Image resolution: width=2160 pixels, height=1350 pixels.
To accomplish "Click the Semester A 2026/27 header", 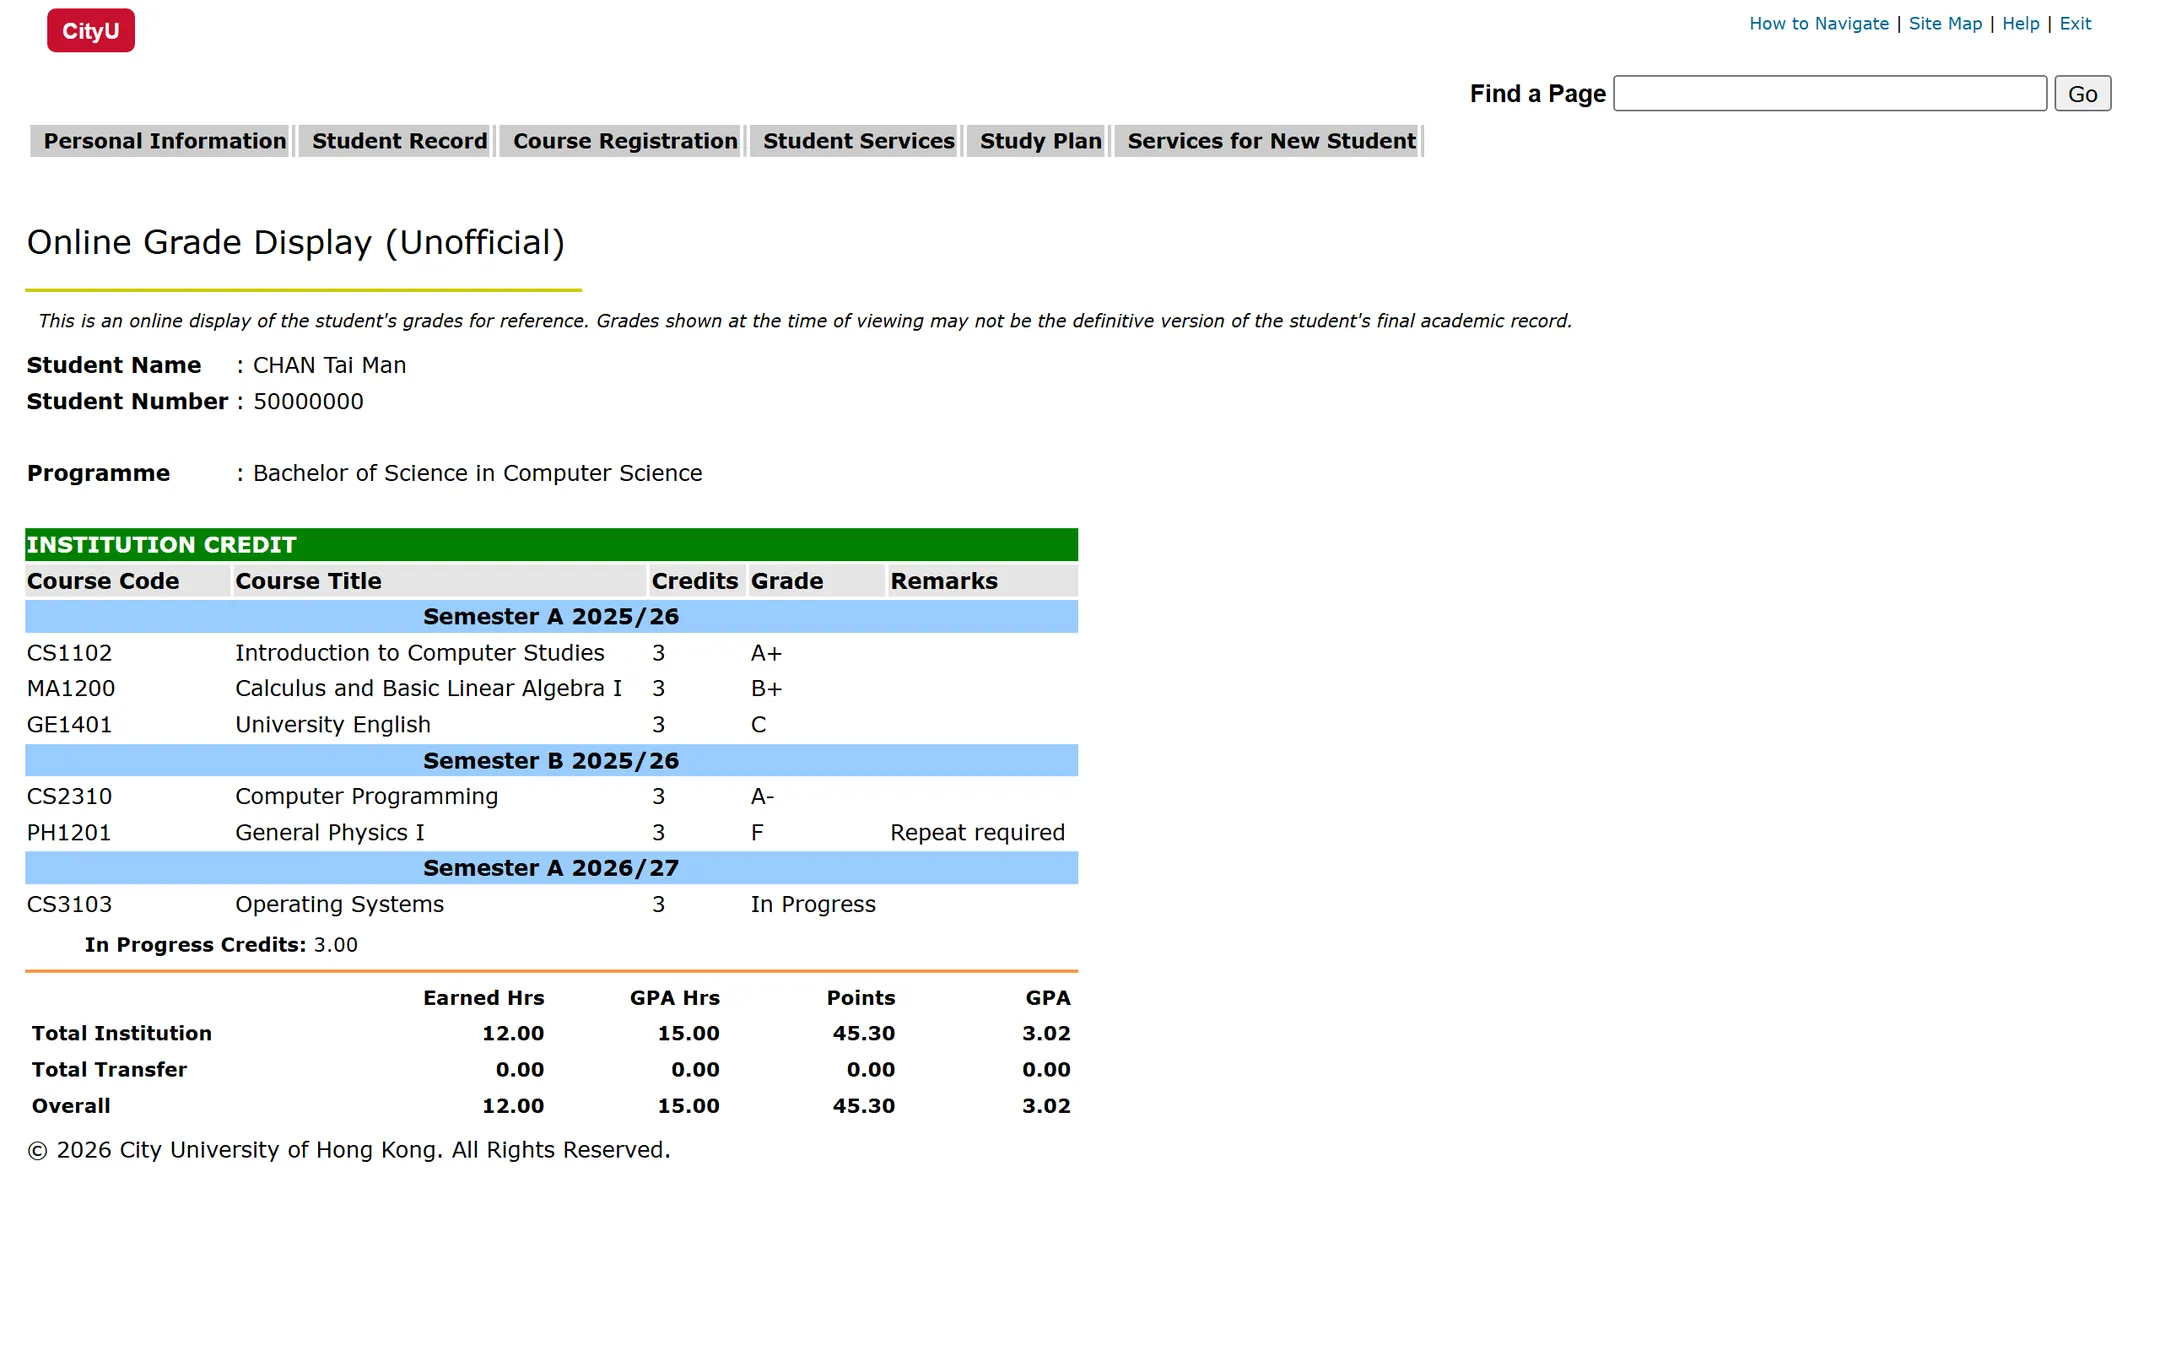I will pos(551,868).
